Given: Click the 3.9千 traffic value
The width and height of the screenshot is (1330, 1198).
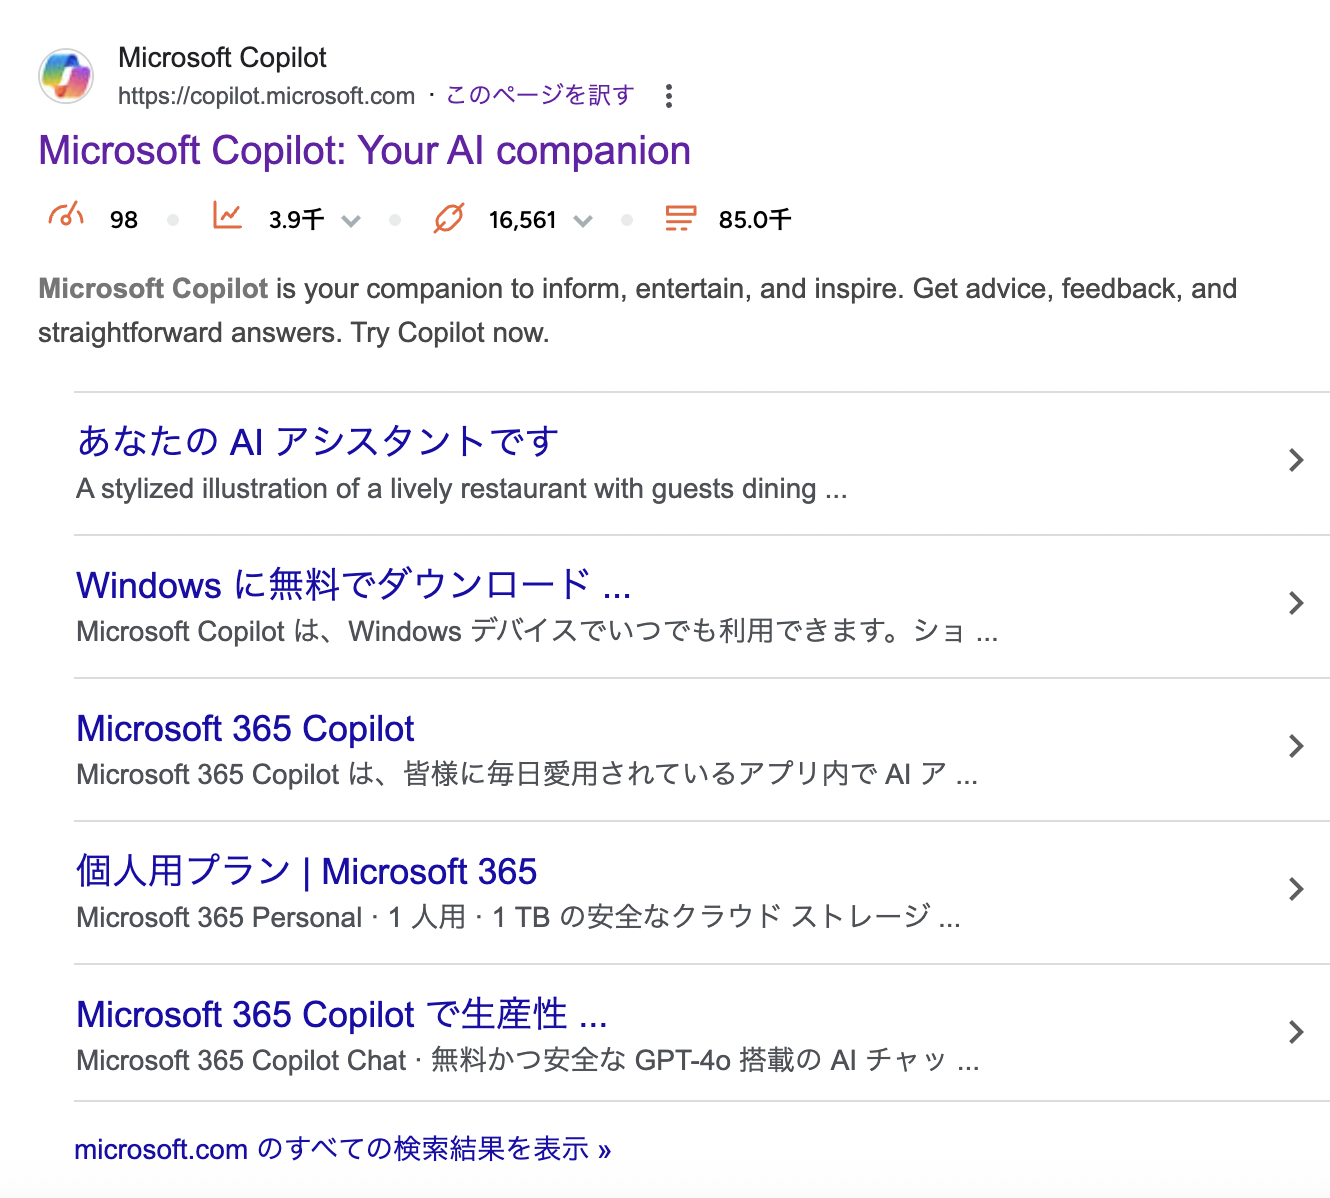Looking at the screenshot, I should 296,220.
